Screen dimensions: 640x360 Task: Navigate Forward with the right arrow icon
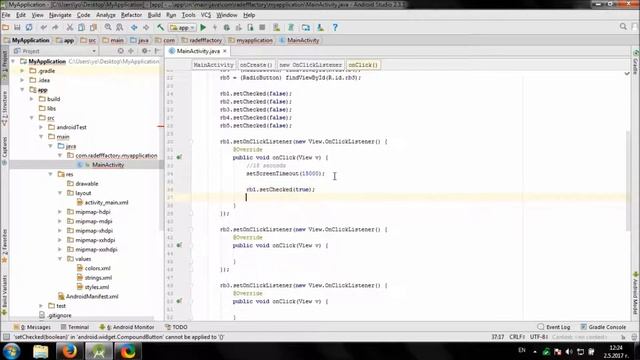146,27
